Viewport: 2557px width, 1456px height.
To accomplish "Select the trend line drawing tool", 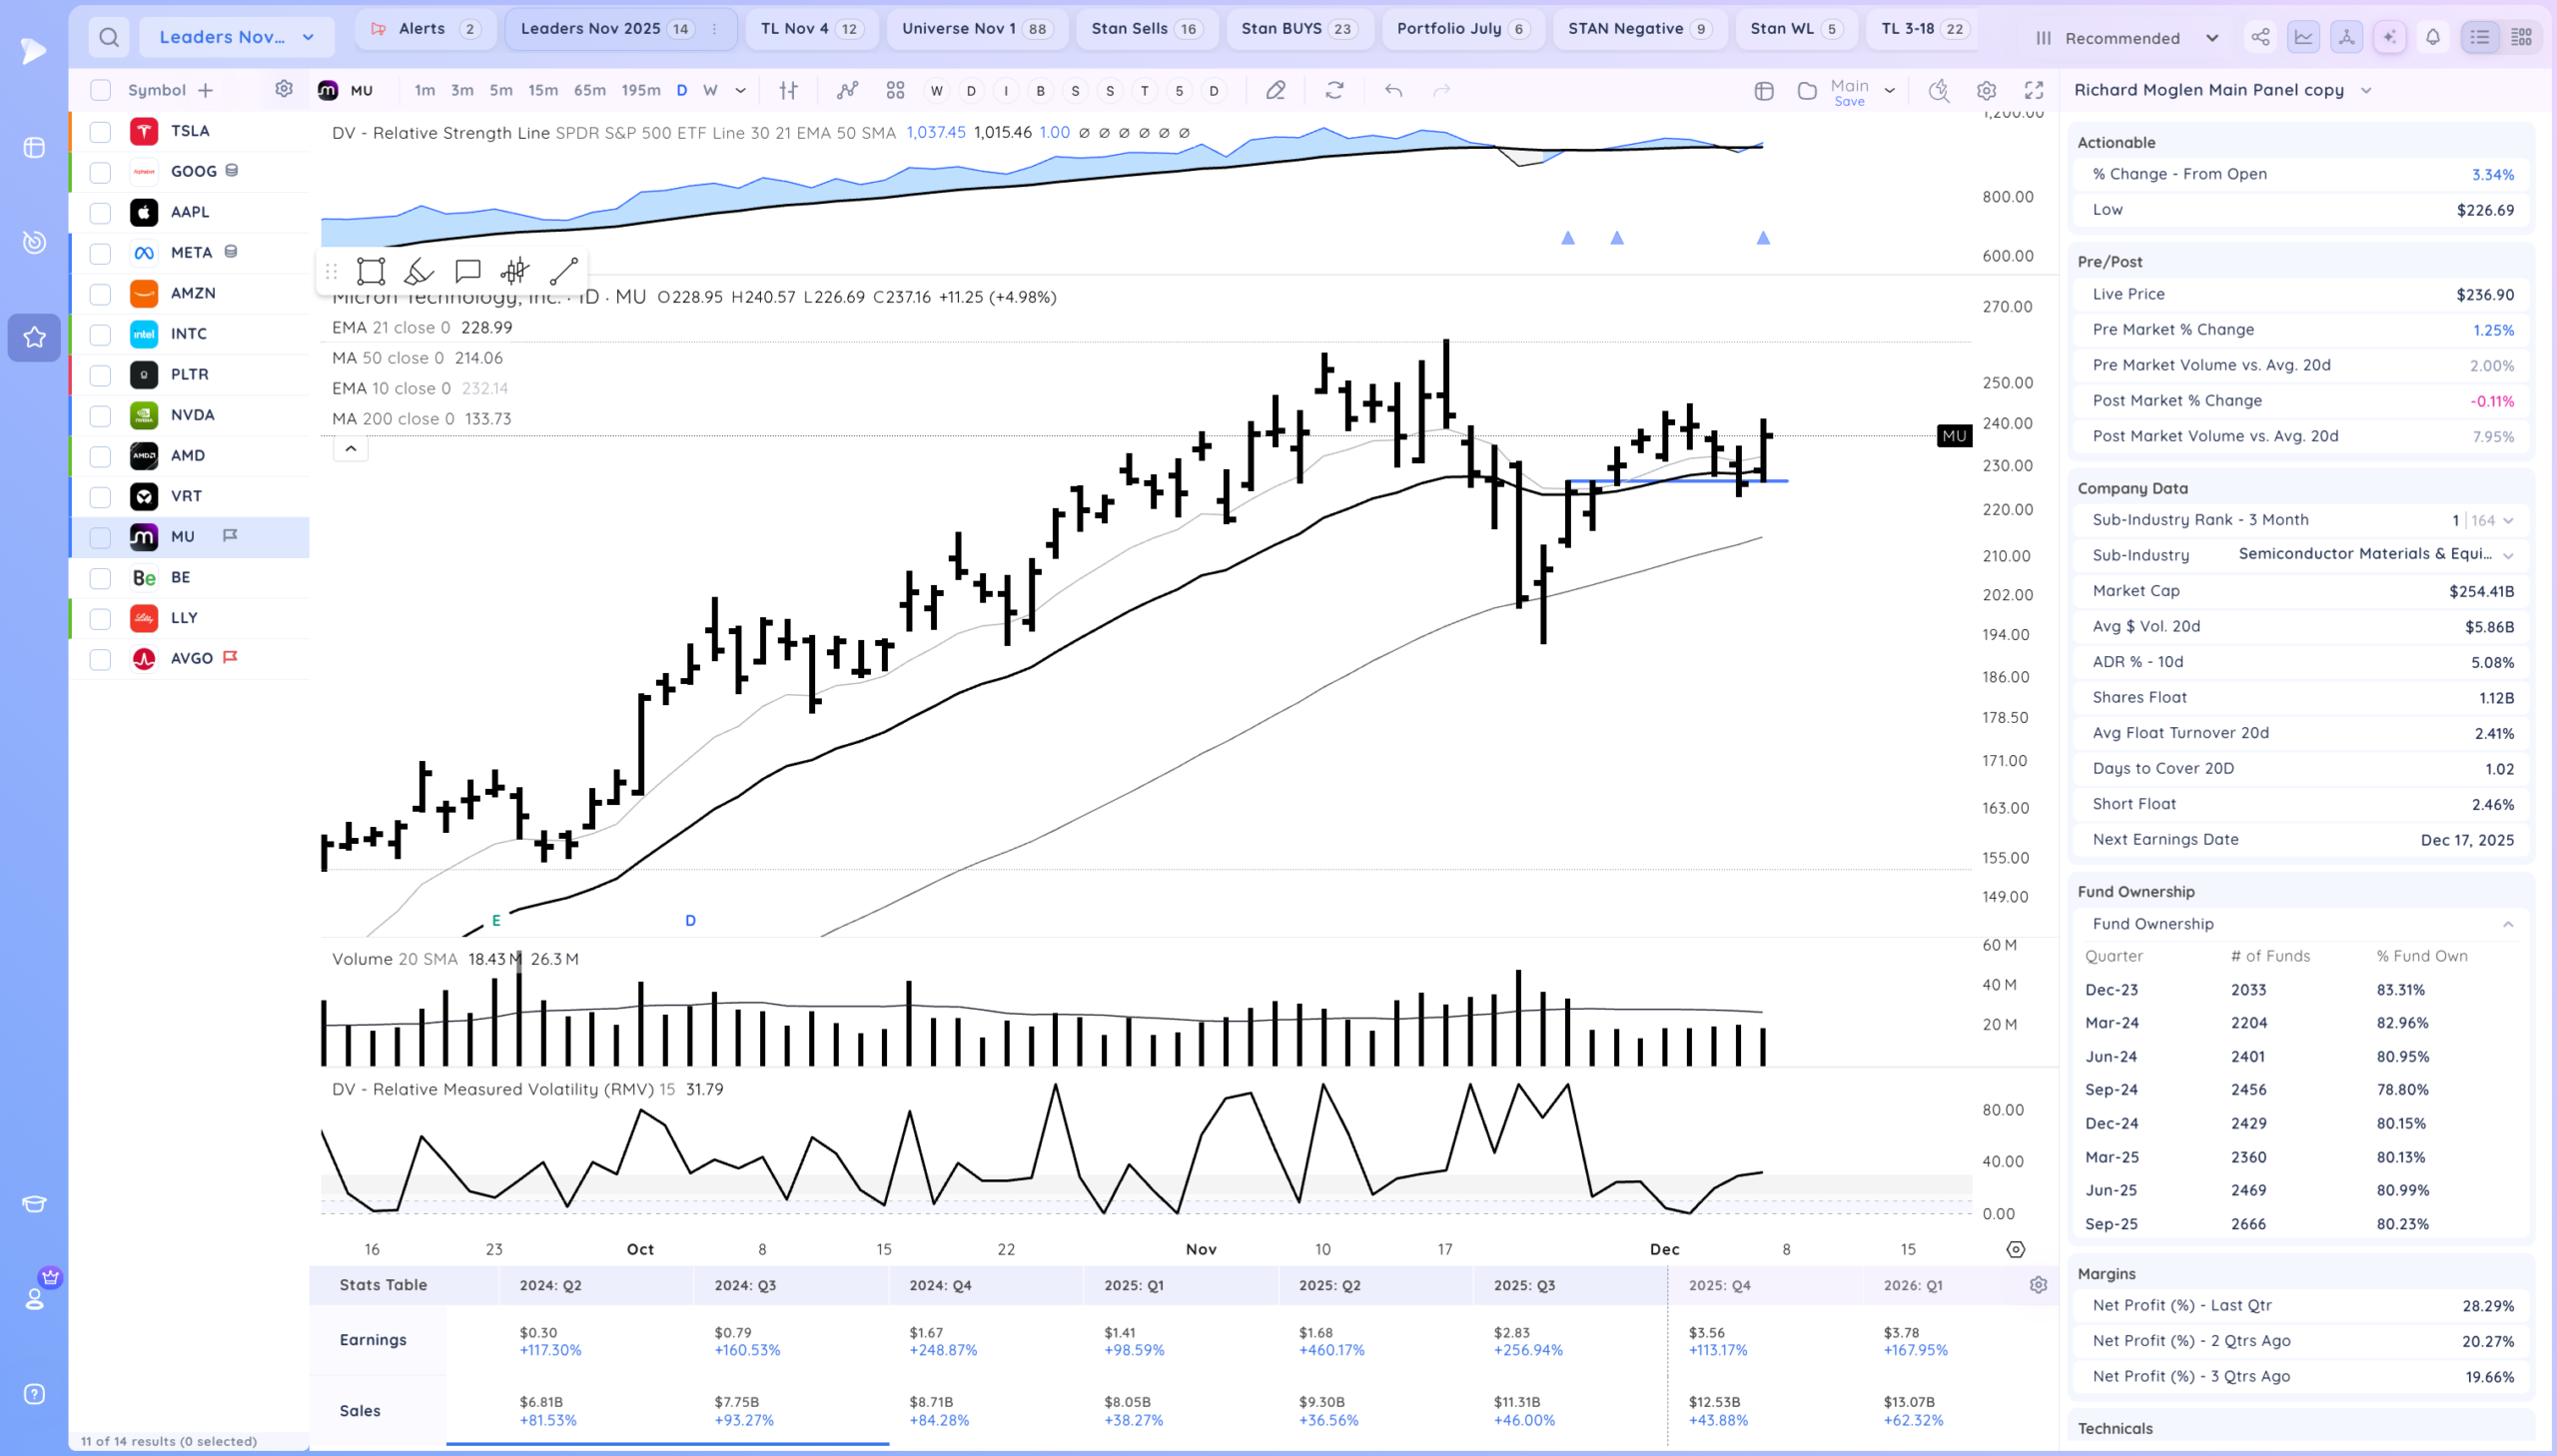I will 564,271.
